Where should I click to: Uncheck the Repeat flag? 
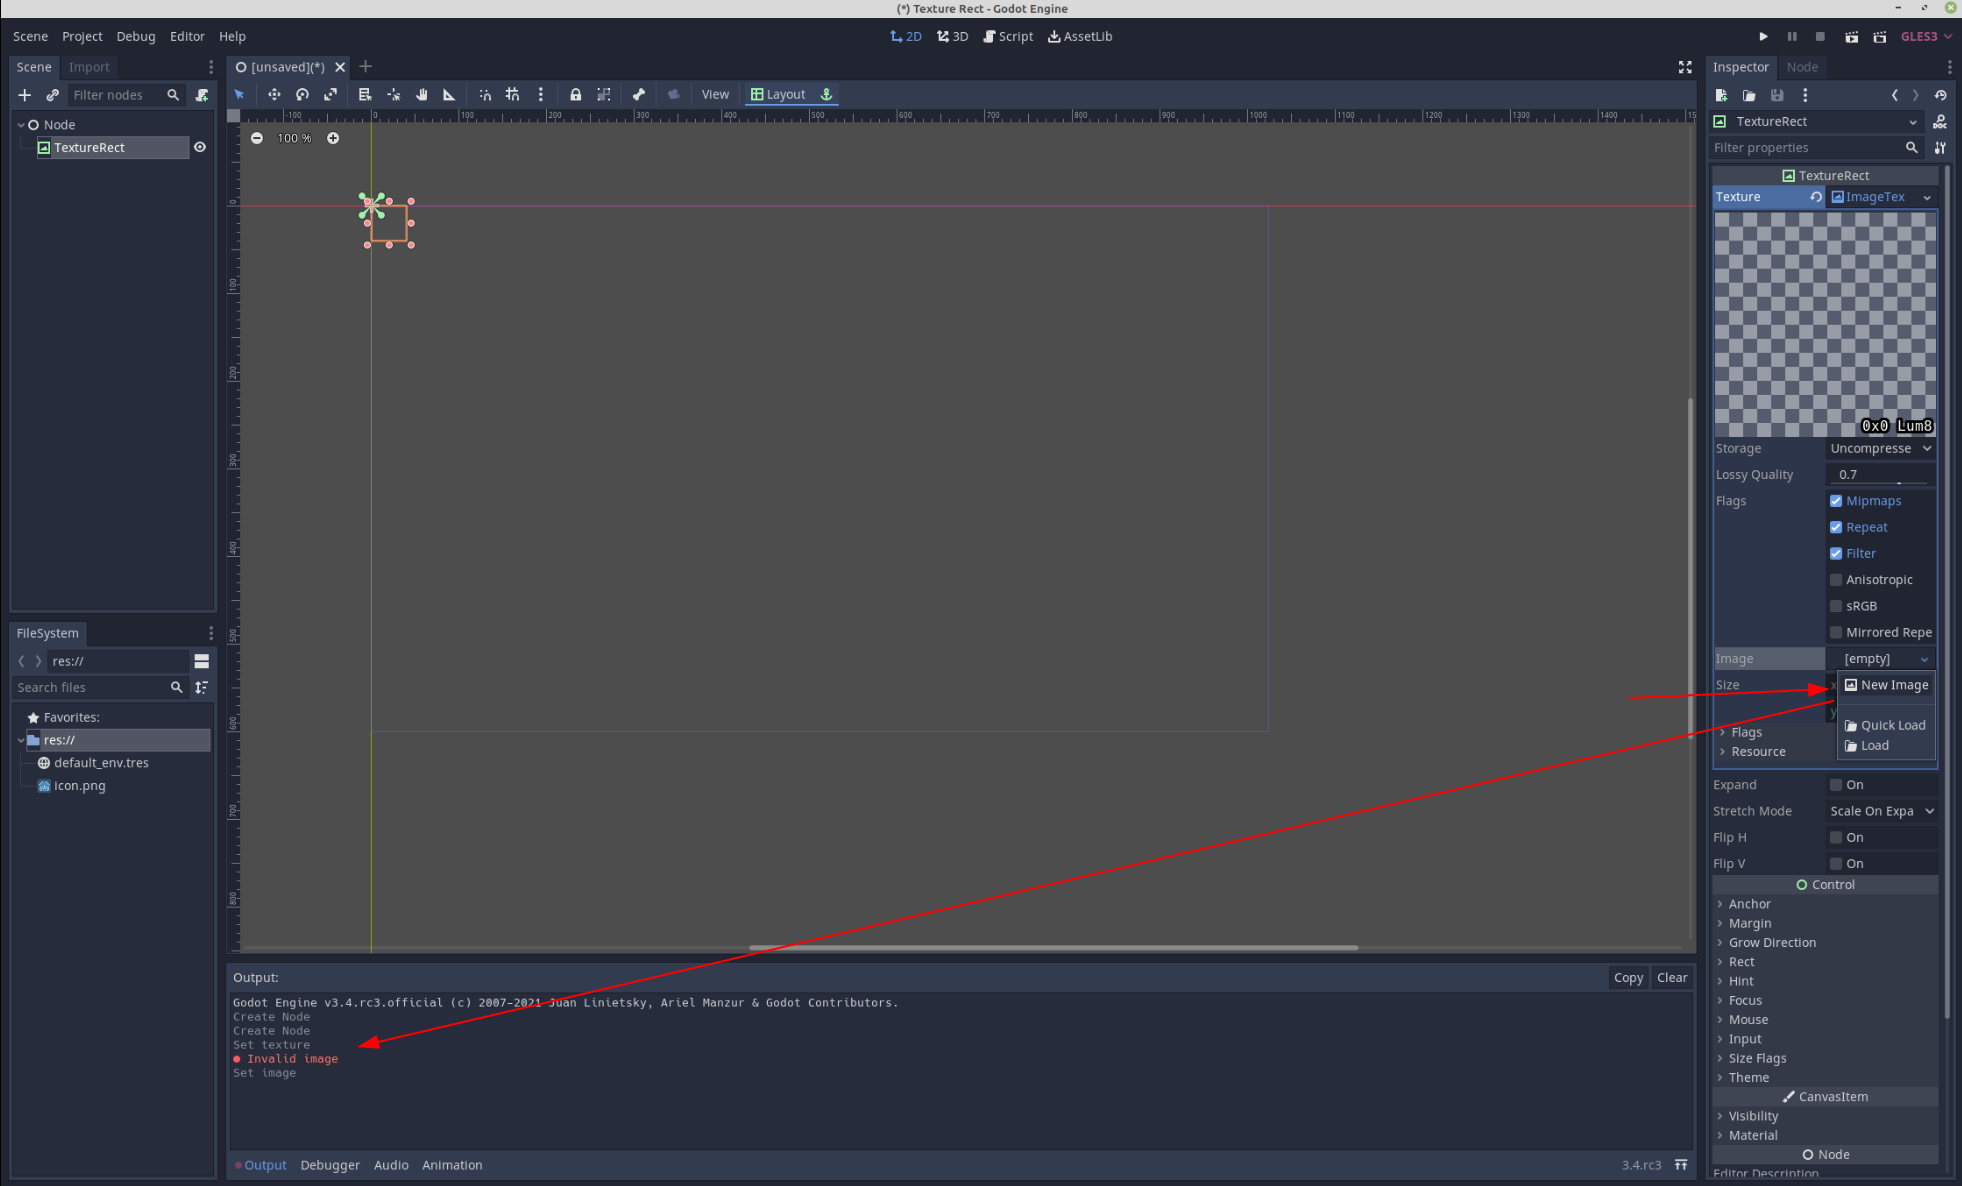tap(1837, 527)
